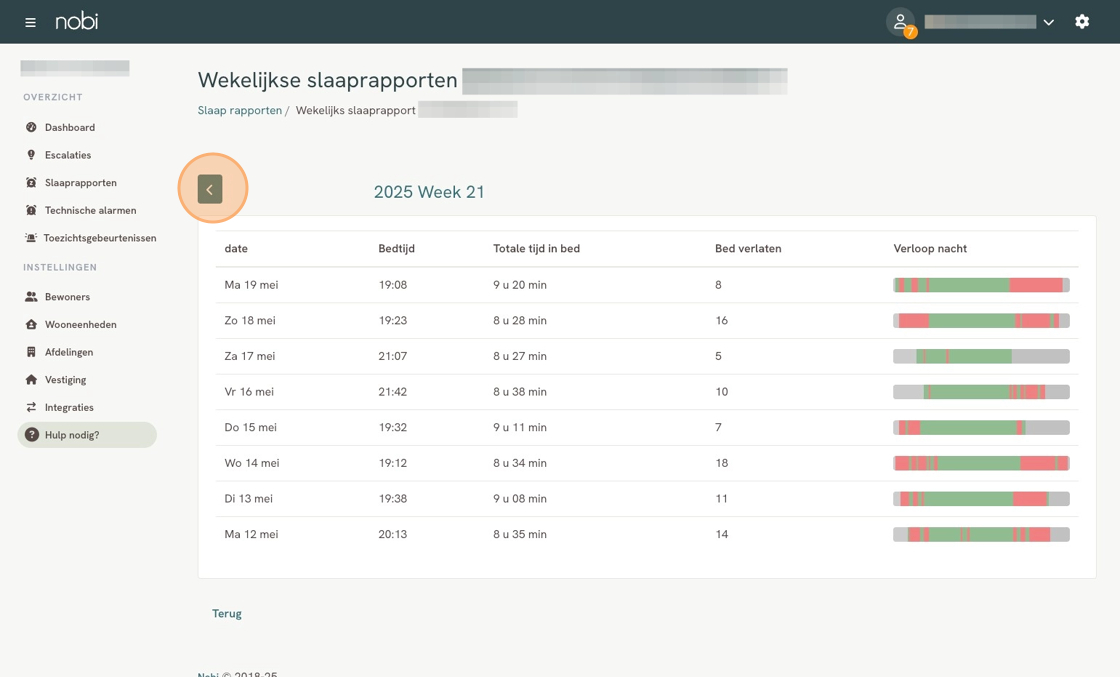Select Technische alarmen menu item
Screen dimensions: 1120x677
pos(90,211)
